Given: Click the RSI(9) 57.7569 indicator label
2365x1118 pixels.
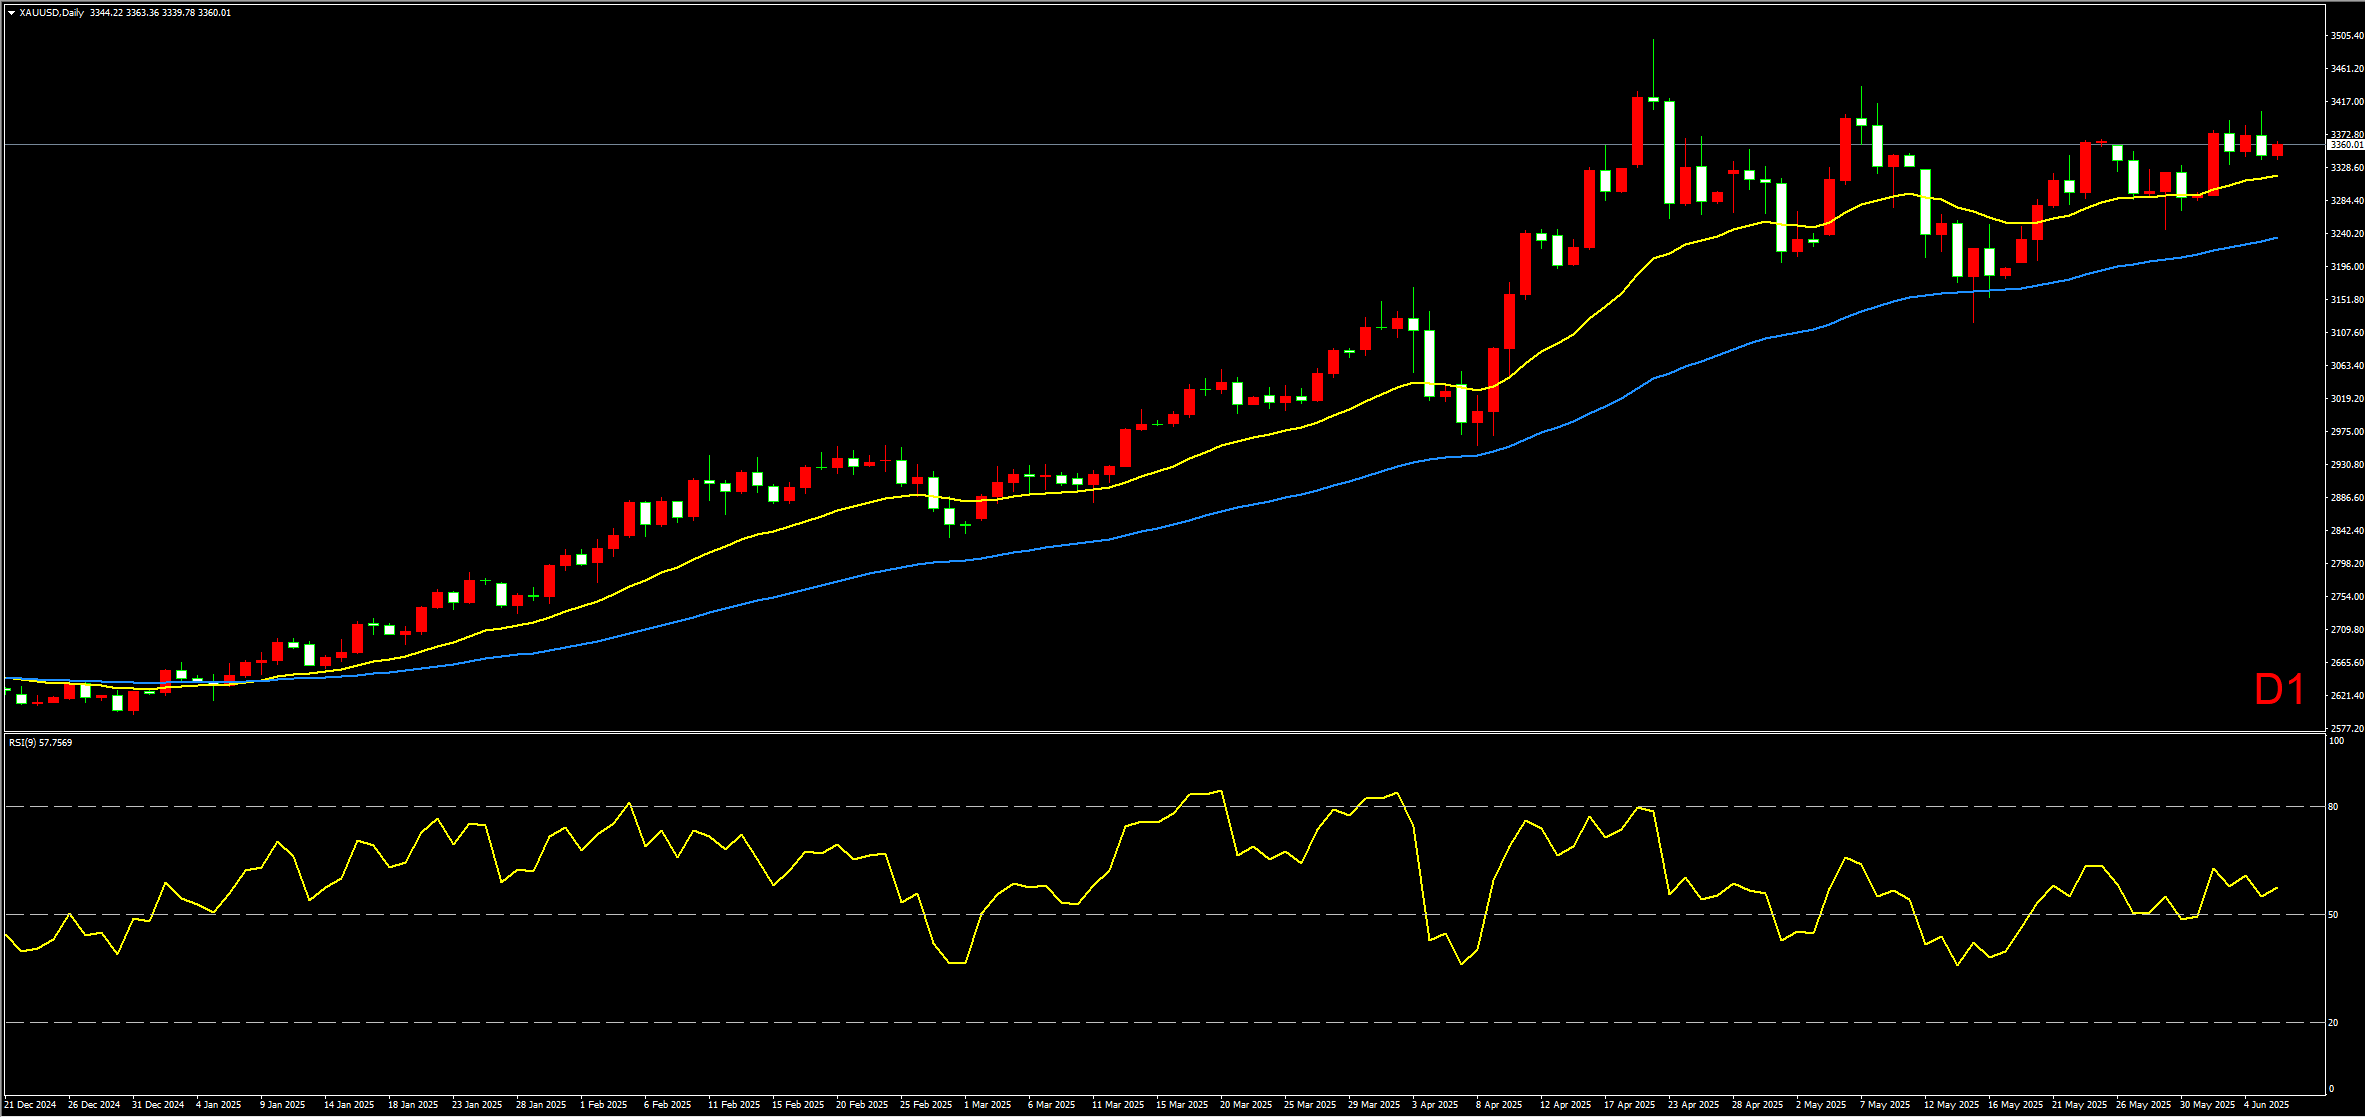Looking at the screenshot, I should (x=40, y=743).
